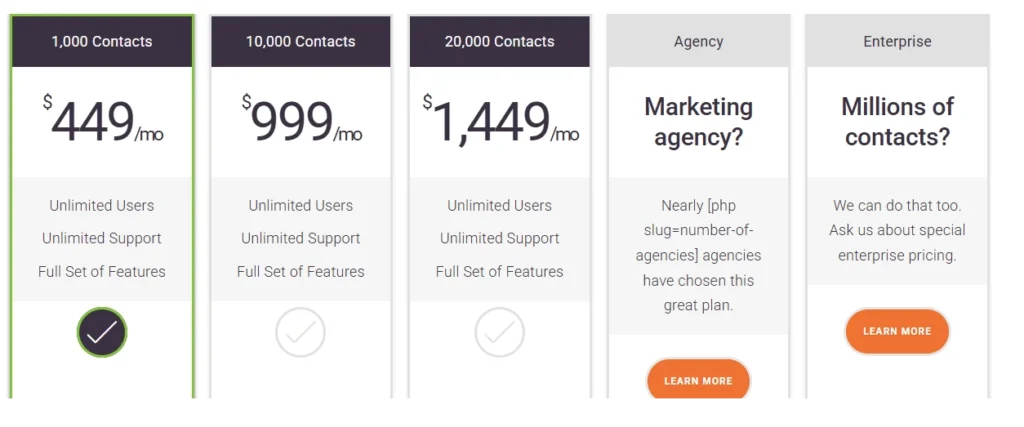Click the $1,449/mo price

click(x=500, y=121)
